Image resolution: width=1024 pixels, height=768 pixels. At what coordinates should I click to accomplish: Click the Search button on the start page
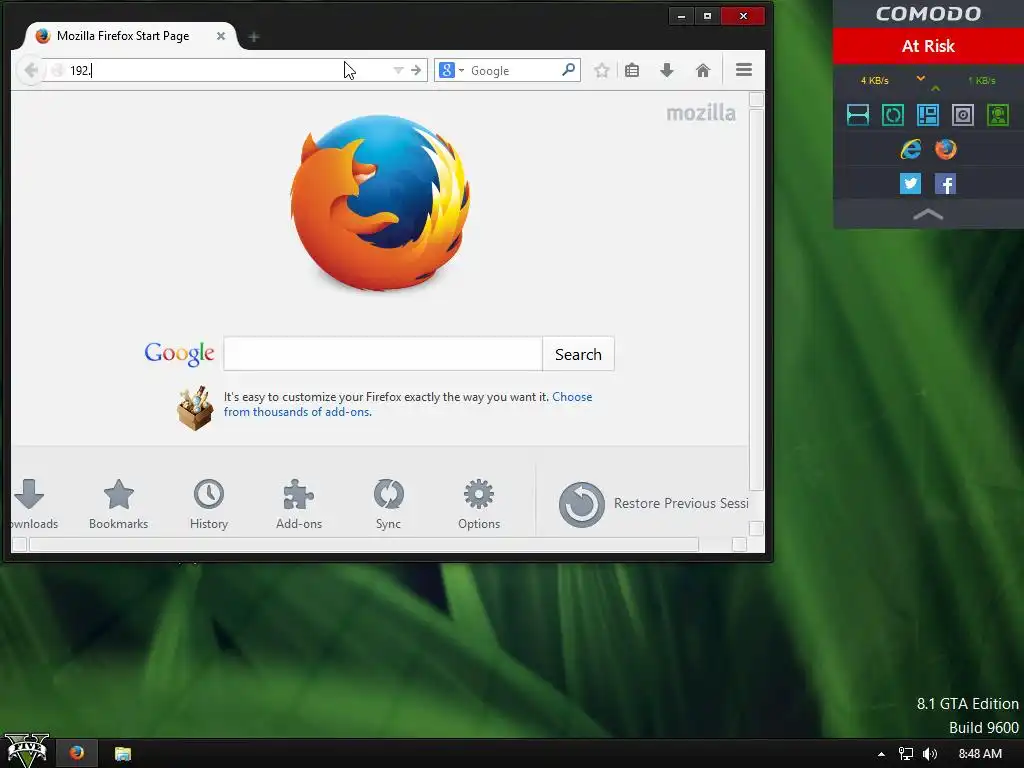[578, 354]
